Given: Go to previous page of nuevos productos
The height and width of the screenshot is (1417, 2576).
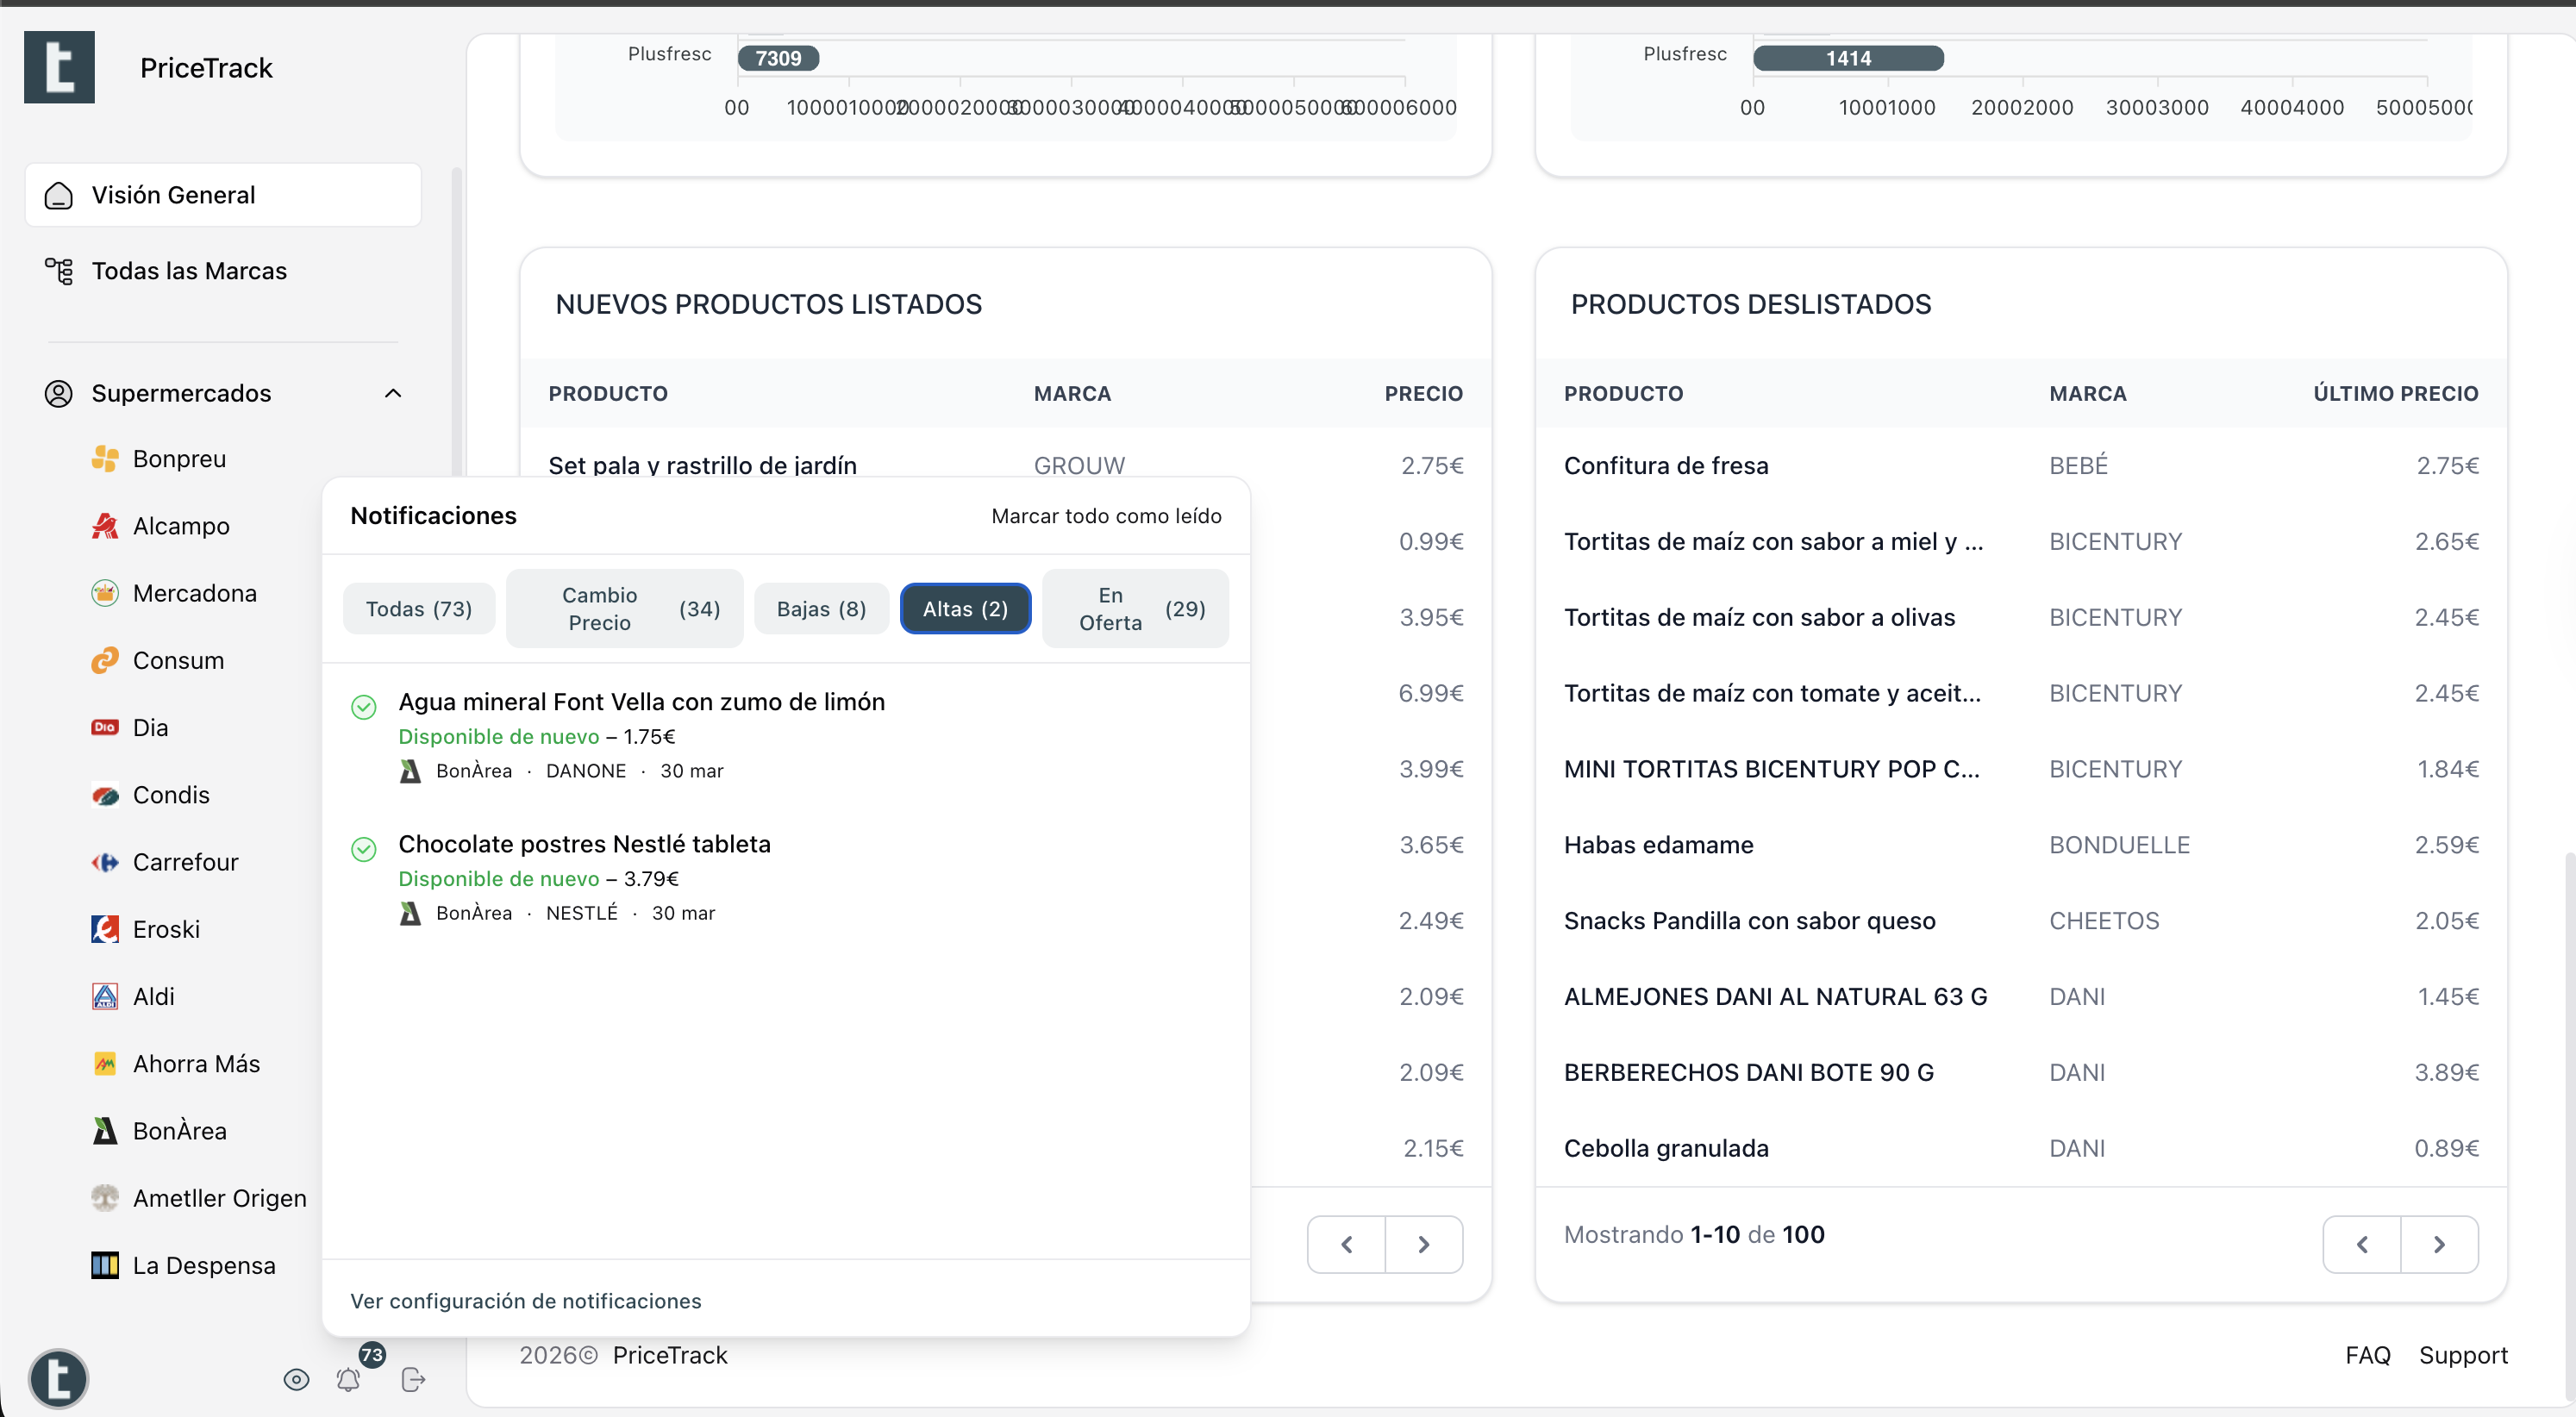Looking at the screenshot, I should click(1346, 1244).
